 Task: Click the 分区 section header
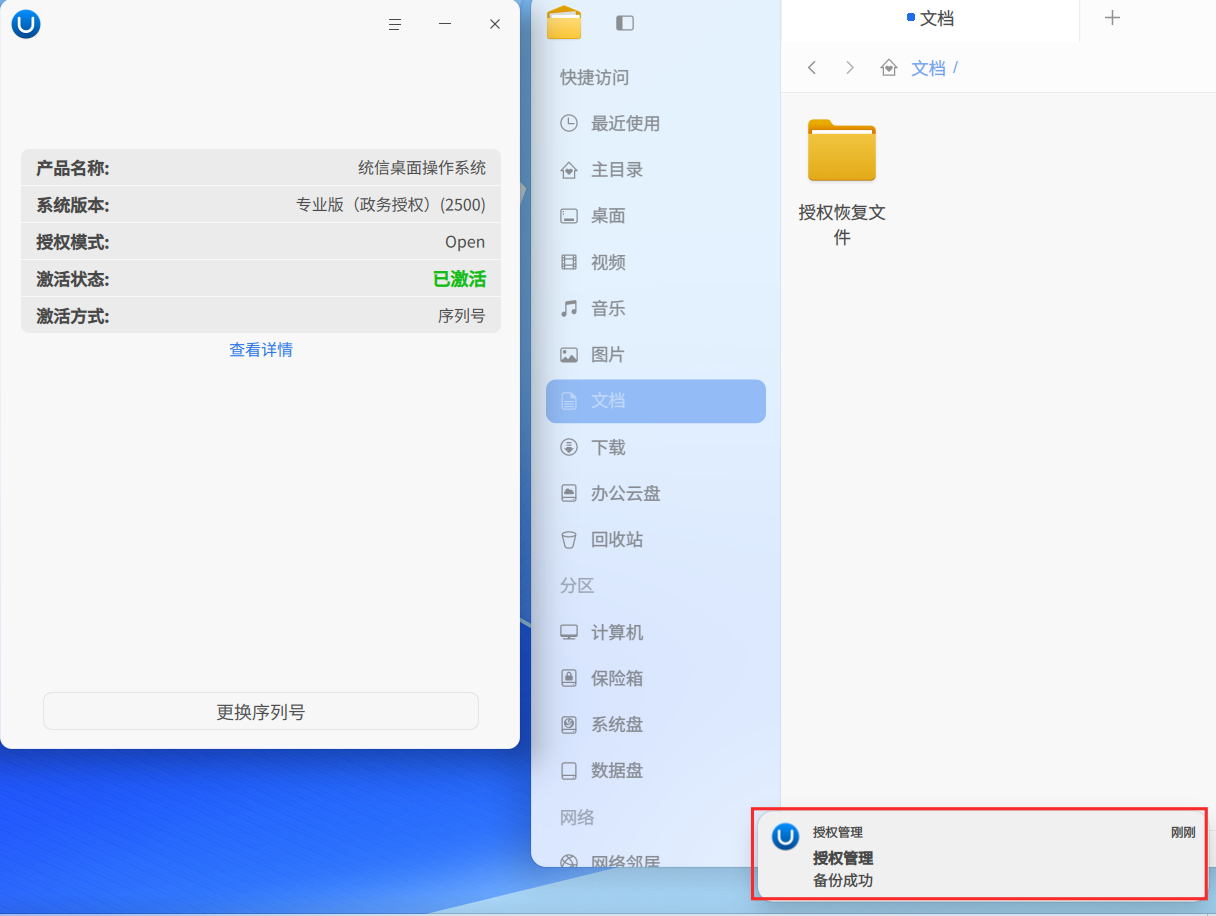coord(577,586)
